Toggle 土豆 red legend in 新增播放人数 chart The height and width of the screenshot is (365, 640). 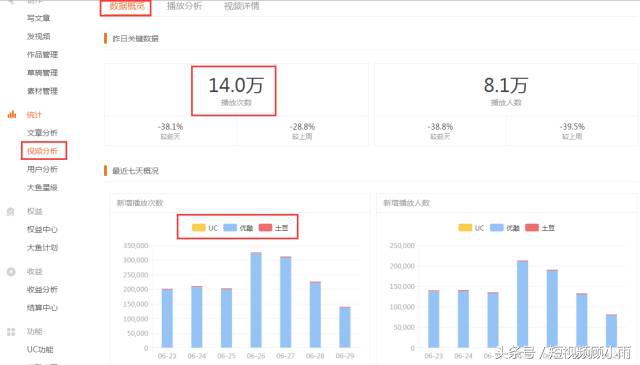pos(540,228)
